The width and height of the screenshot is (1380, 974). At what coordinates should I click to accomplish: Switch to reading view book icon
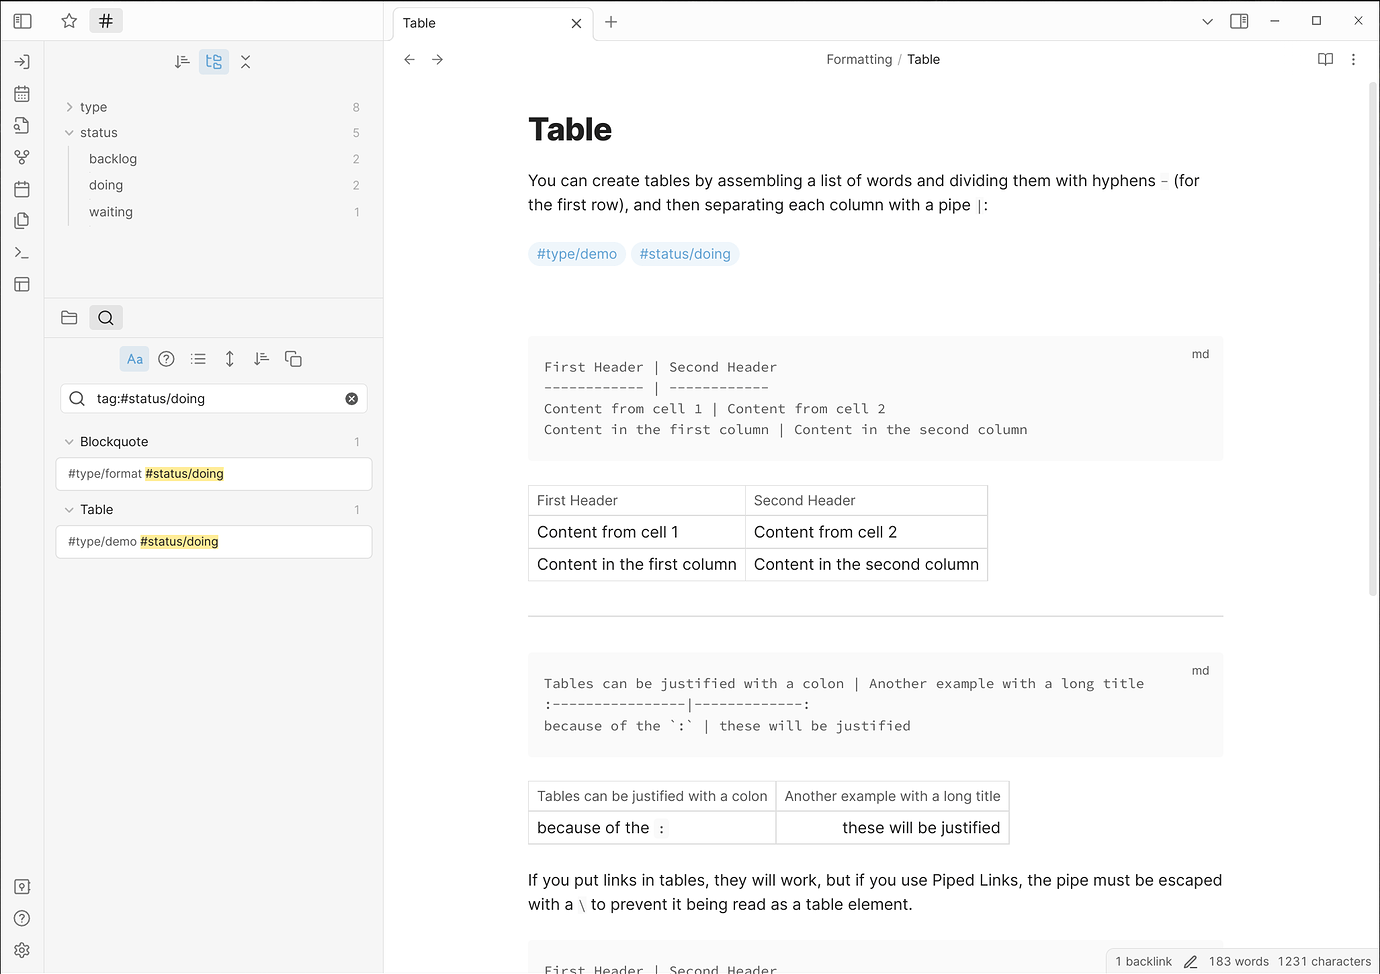coord(1325,60)
